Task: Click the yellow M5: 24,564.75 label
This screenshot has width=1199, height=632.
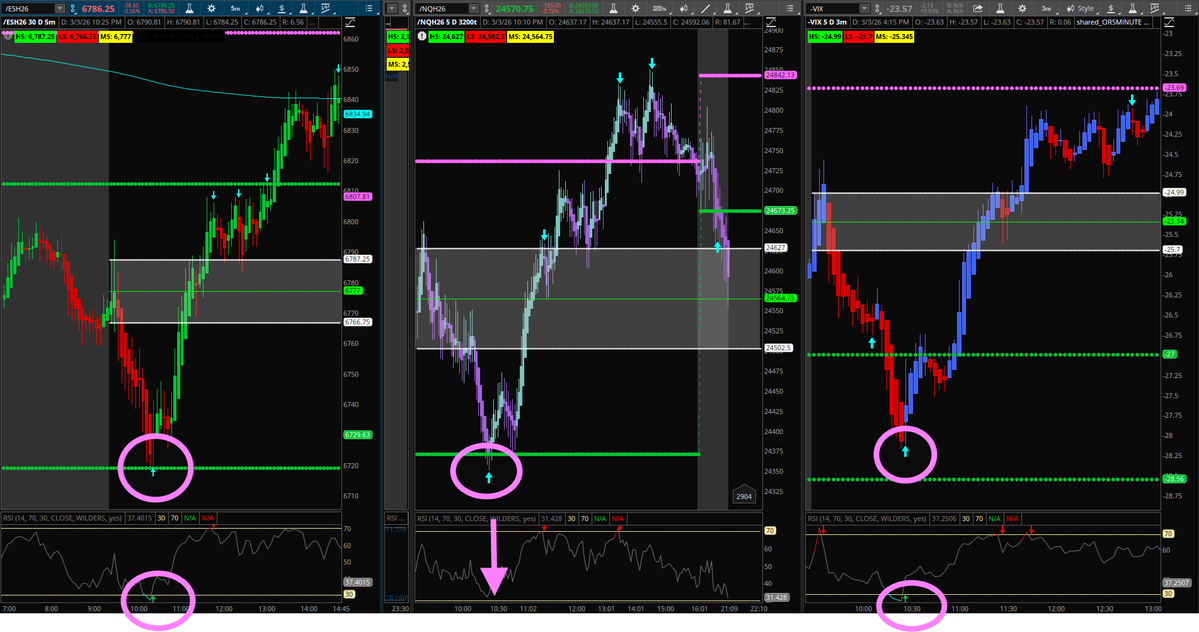Action: [530, 37]
